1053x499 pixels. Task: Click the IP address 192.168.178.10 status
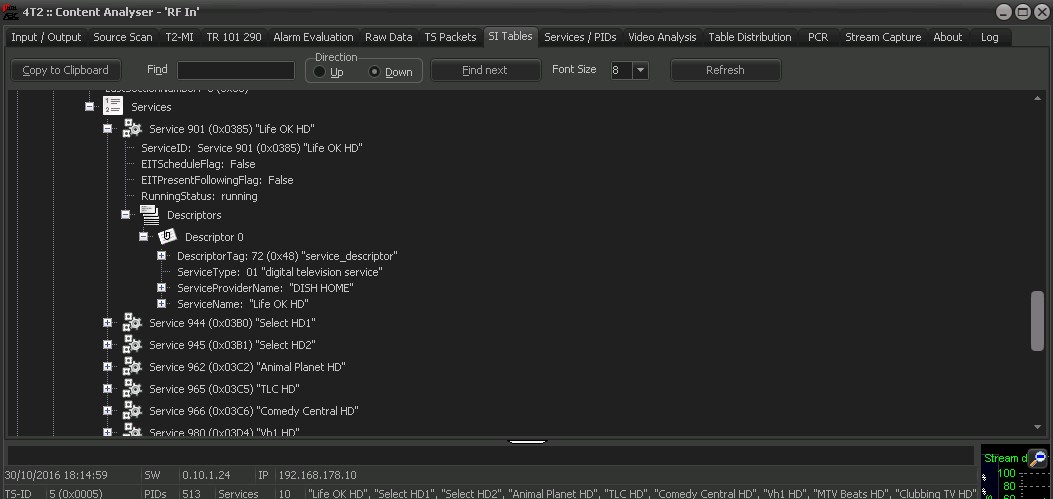316,475
